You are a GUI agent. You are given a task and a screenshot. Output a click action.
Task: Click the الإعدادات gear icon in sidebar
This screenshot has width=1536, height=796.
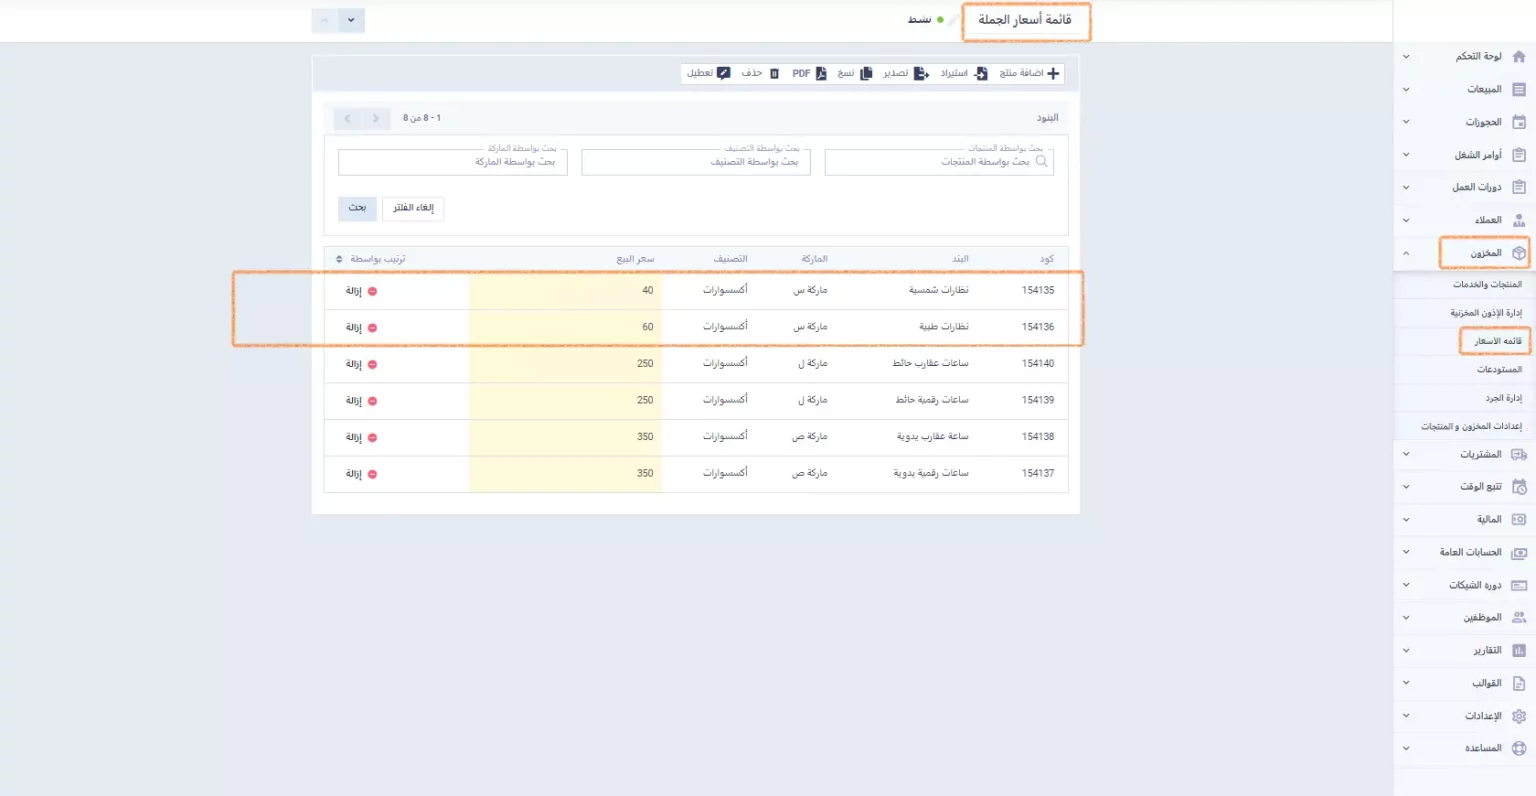point(1519,716)
